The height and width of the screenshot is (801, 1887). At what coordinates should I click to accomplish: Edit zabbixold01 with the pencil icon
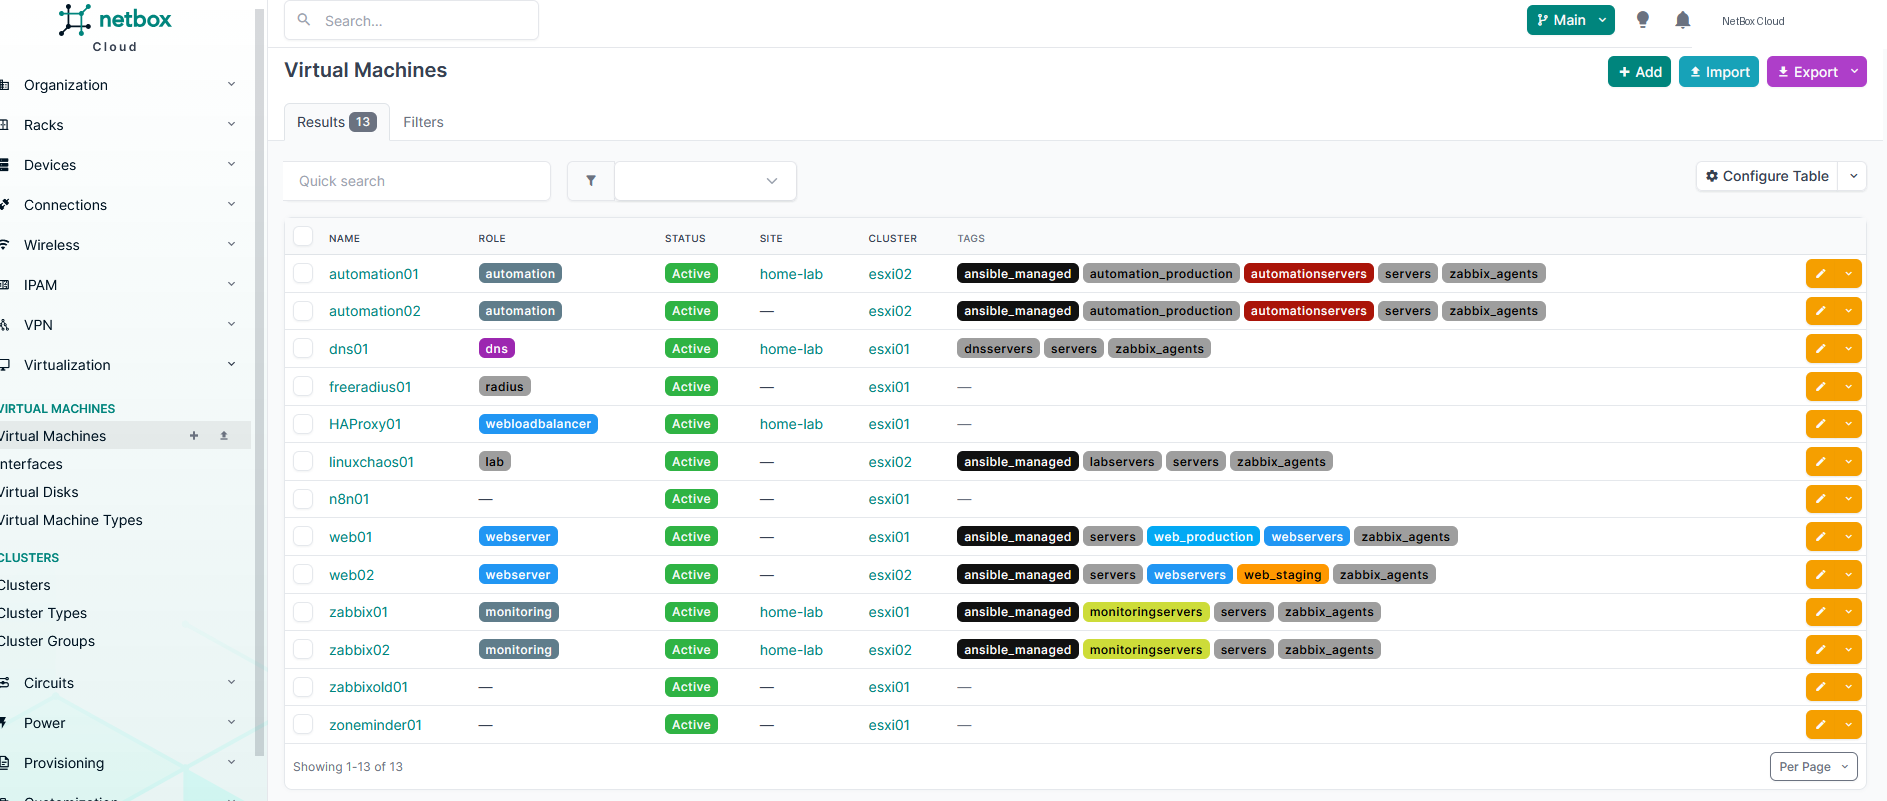pos(1821,687)
